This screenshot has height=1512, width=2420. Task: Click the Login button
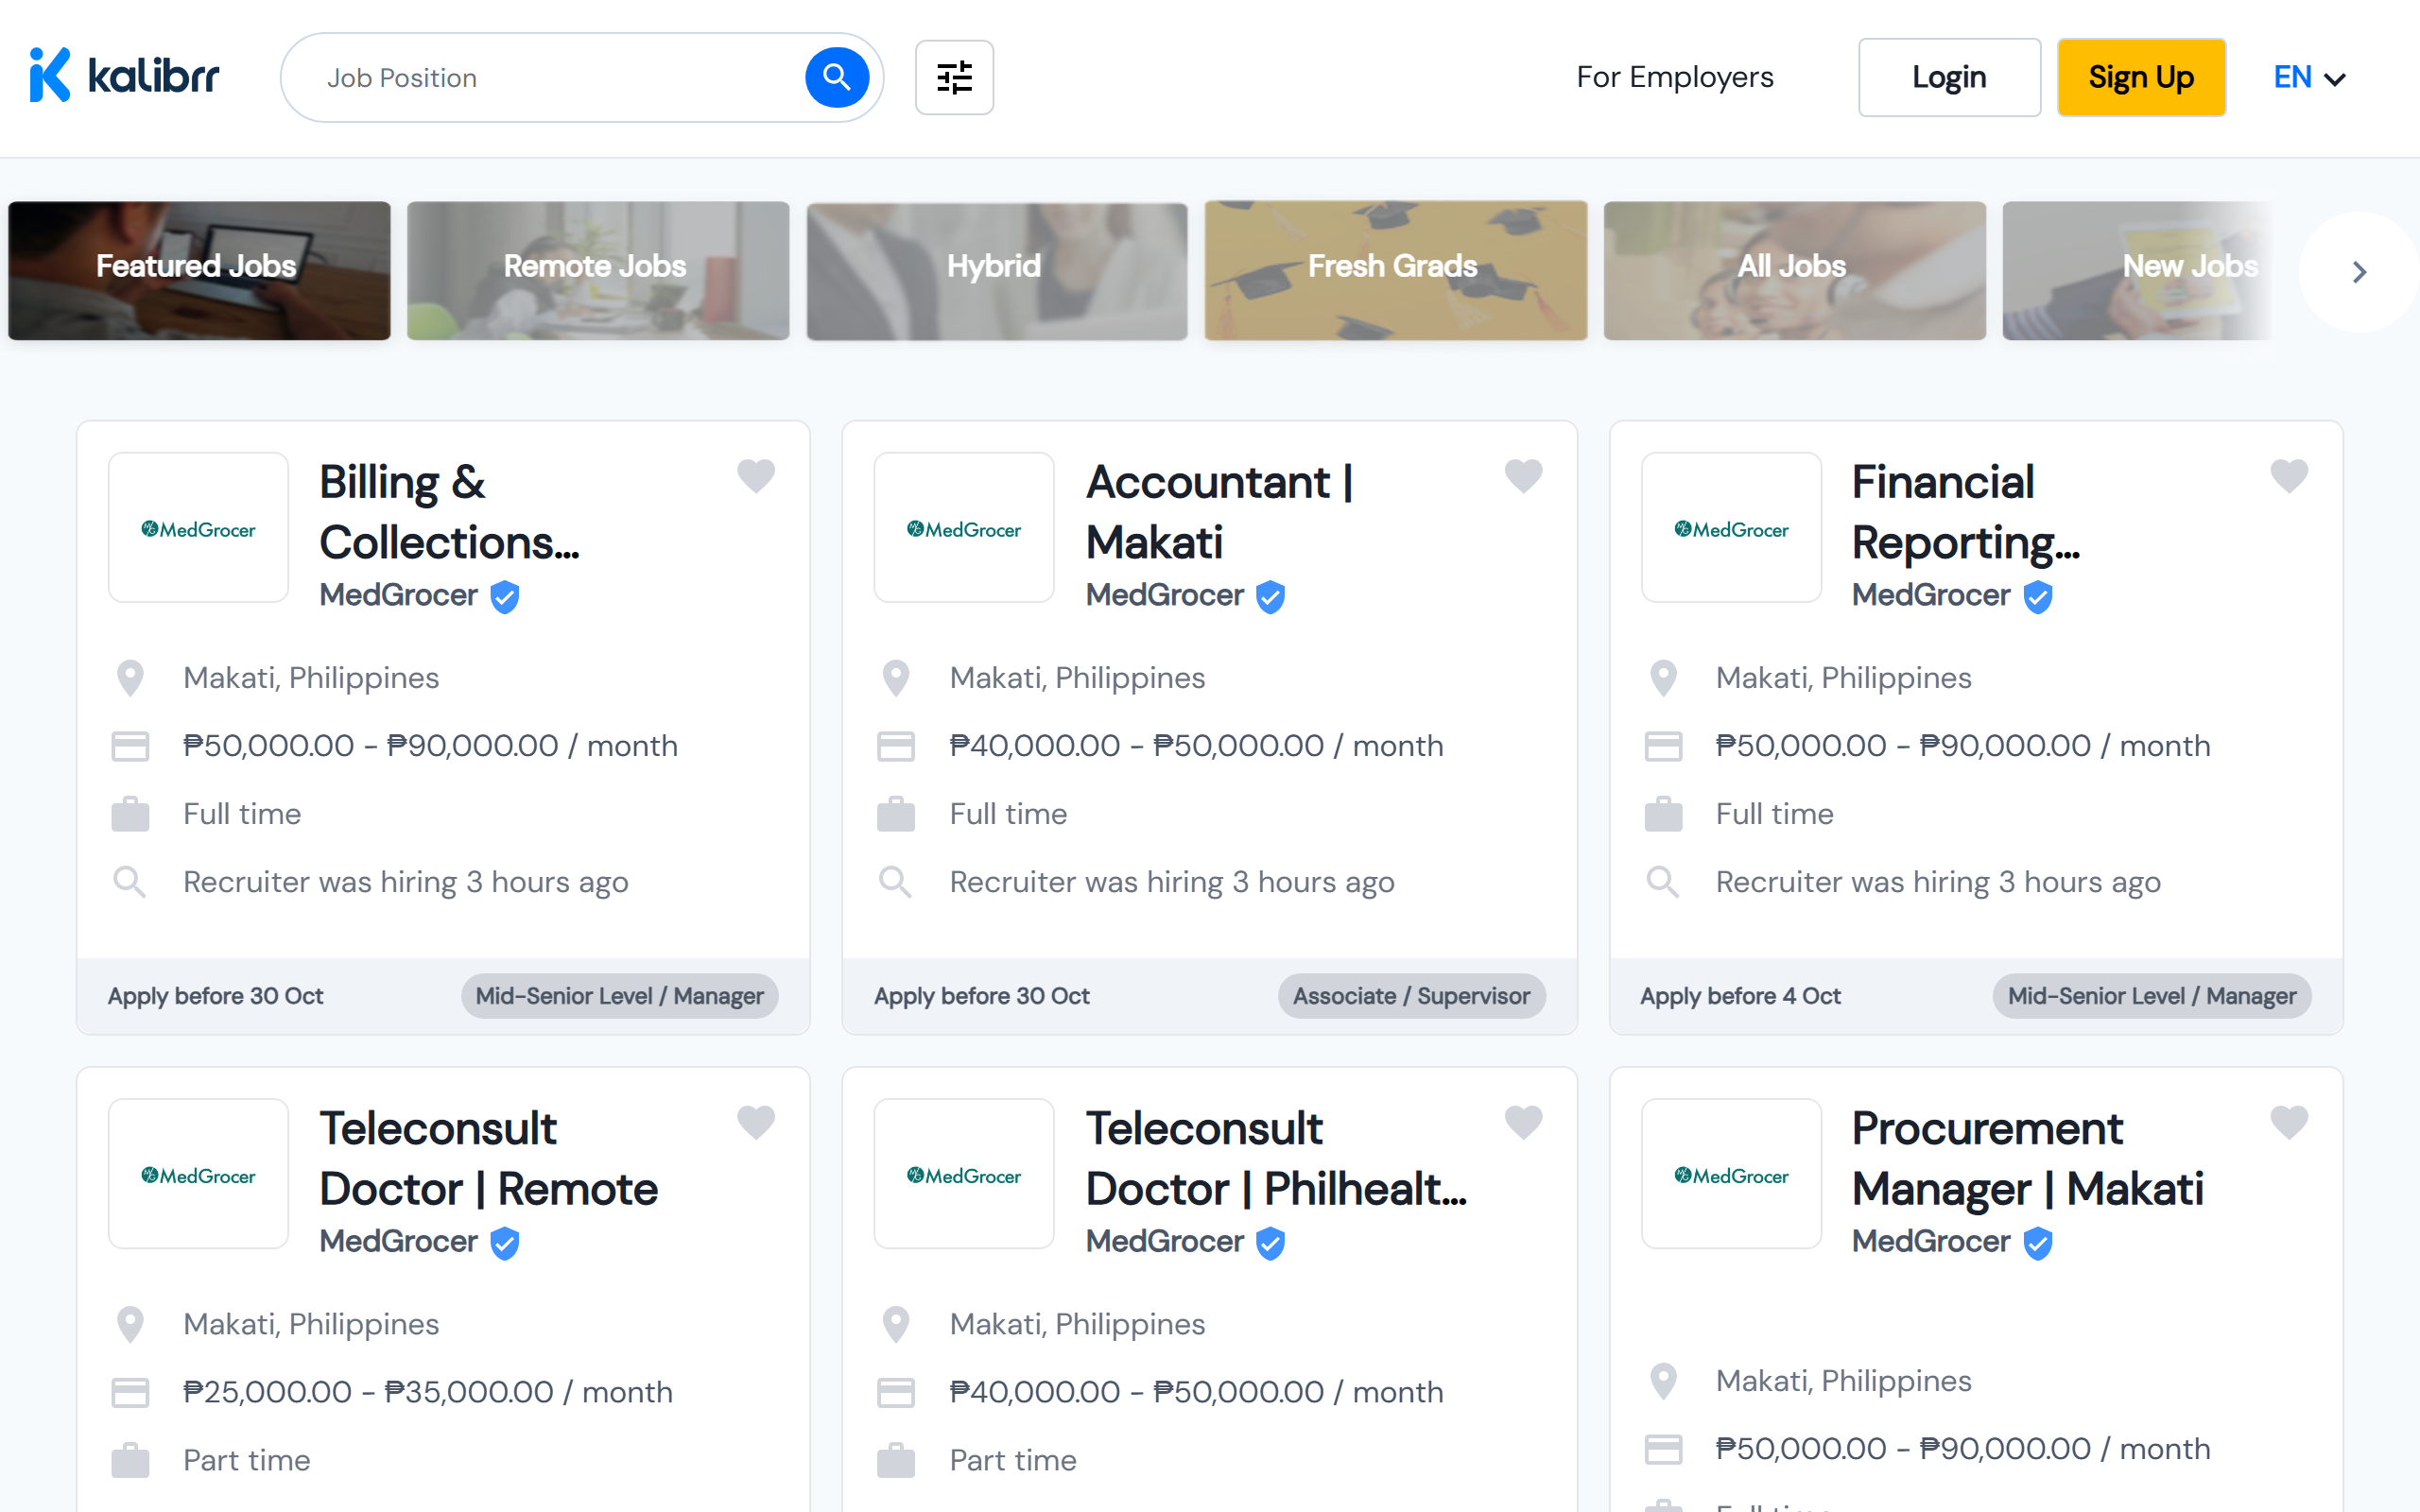tap(1949, 77)
